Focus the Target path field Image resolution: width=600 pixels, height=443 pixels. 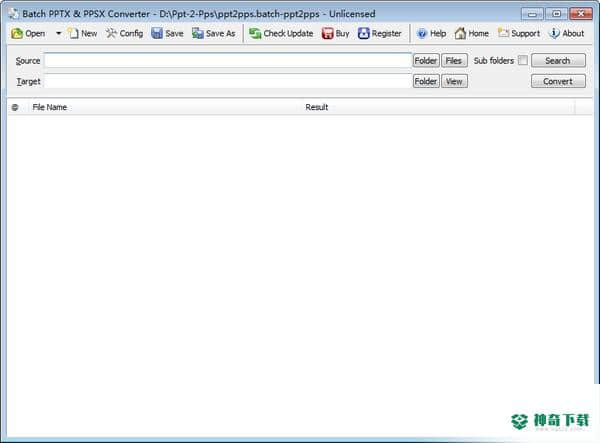[228, 81]
